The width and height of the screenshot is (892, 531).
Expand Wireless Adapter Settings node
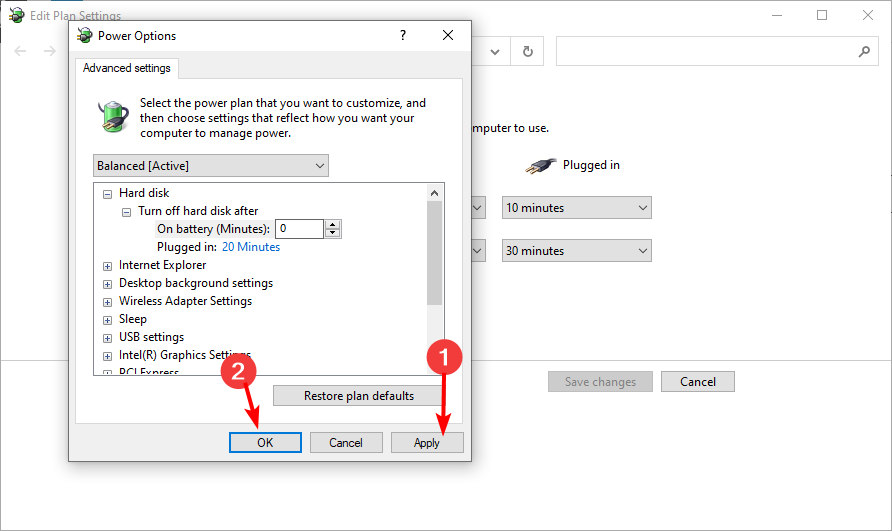click(108, 302)
